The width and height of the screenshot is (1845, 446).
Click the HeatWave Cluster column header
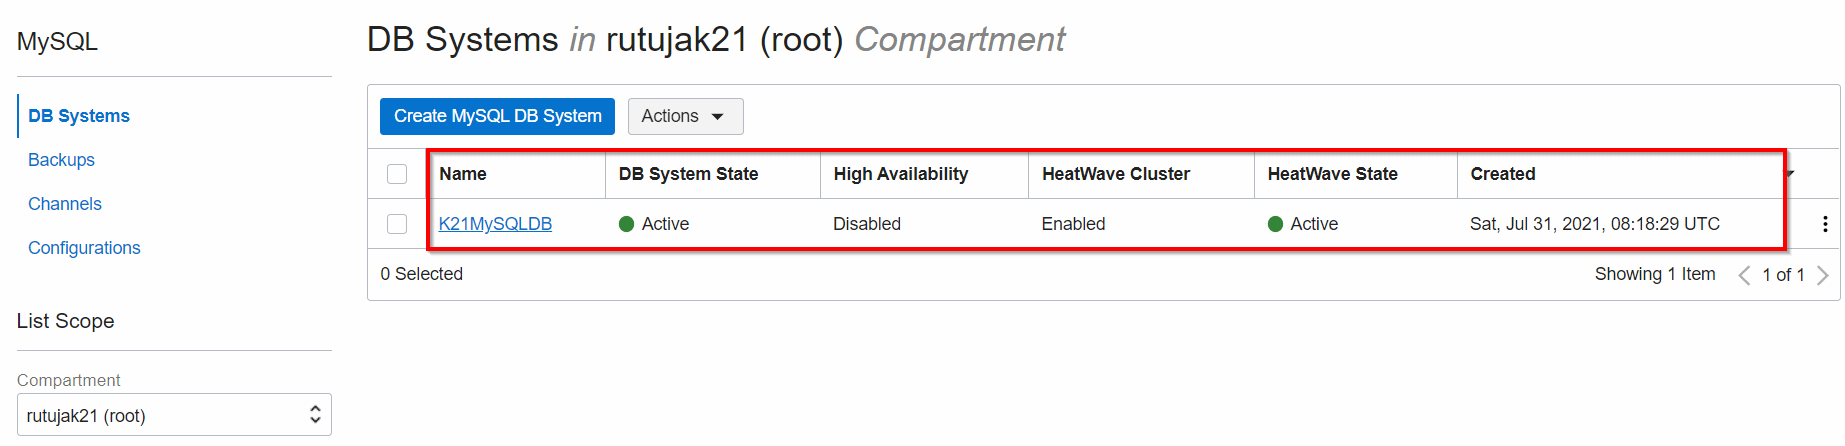(1115, 174)
